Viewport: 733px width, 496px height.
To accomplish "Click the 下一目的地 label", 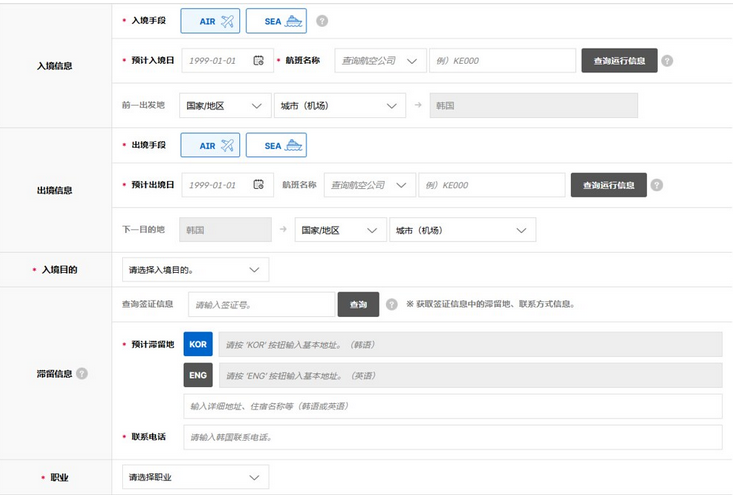I will coord(144,229).
